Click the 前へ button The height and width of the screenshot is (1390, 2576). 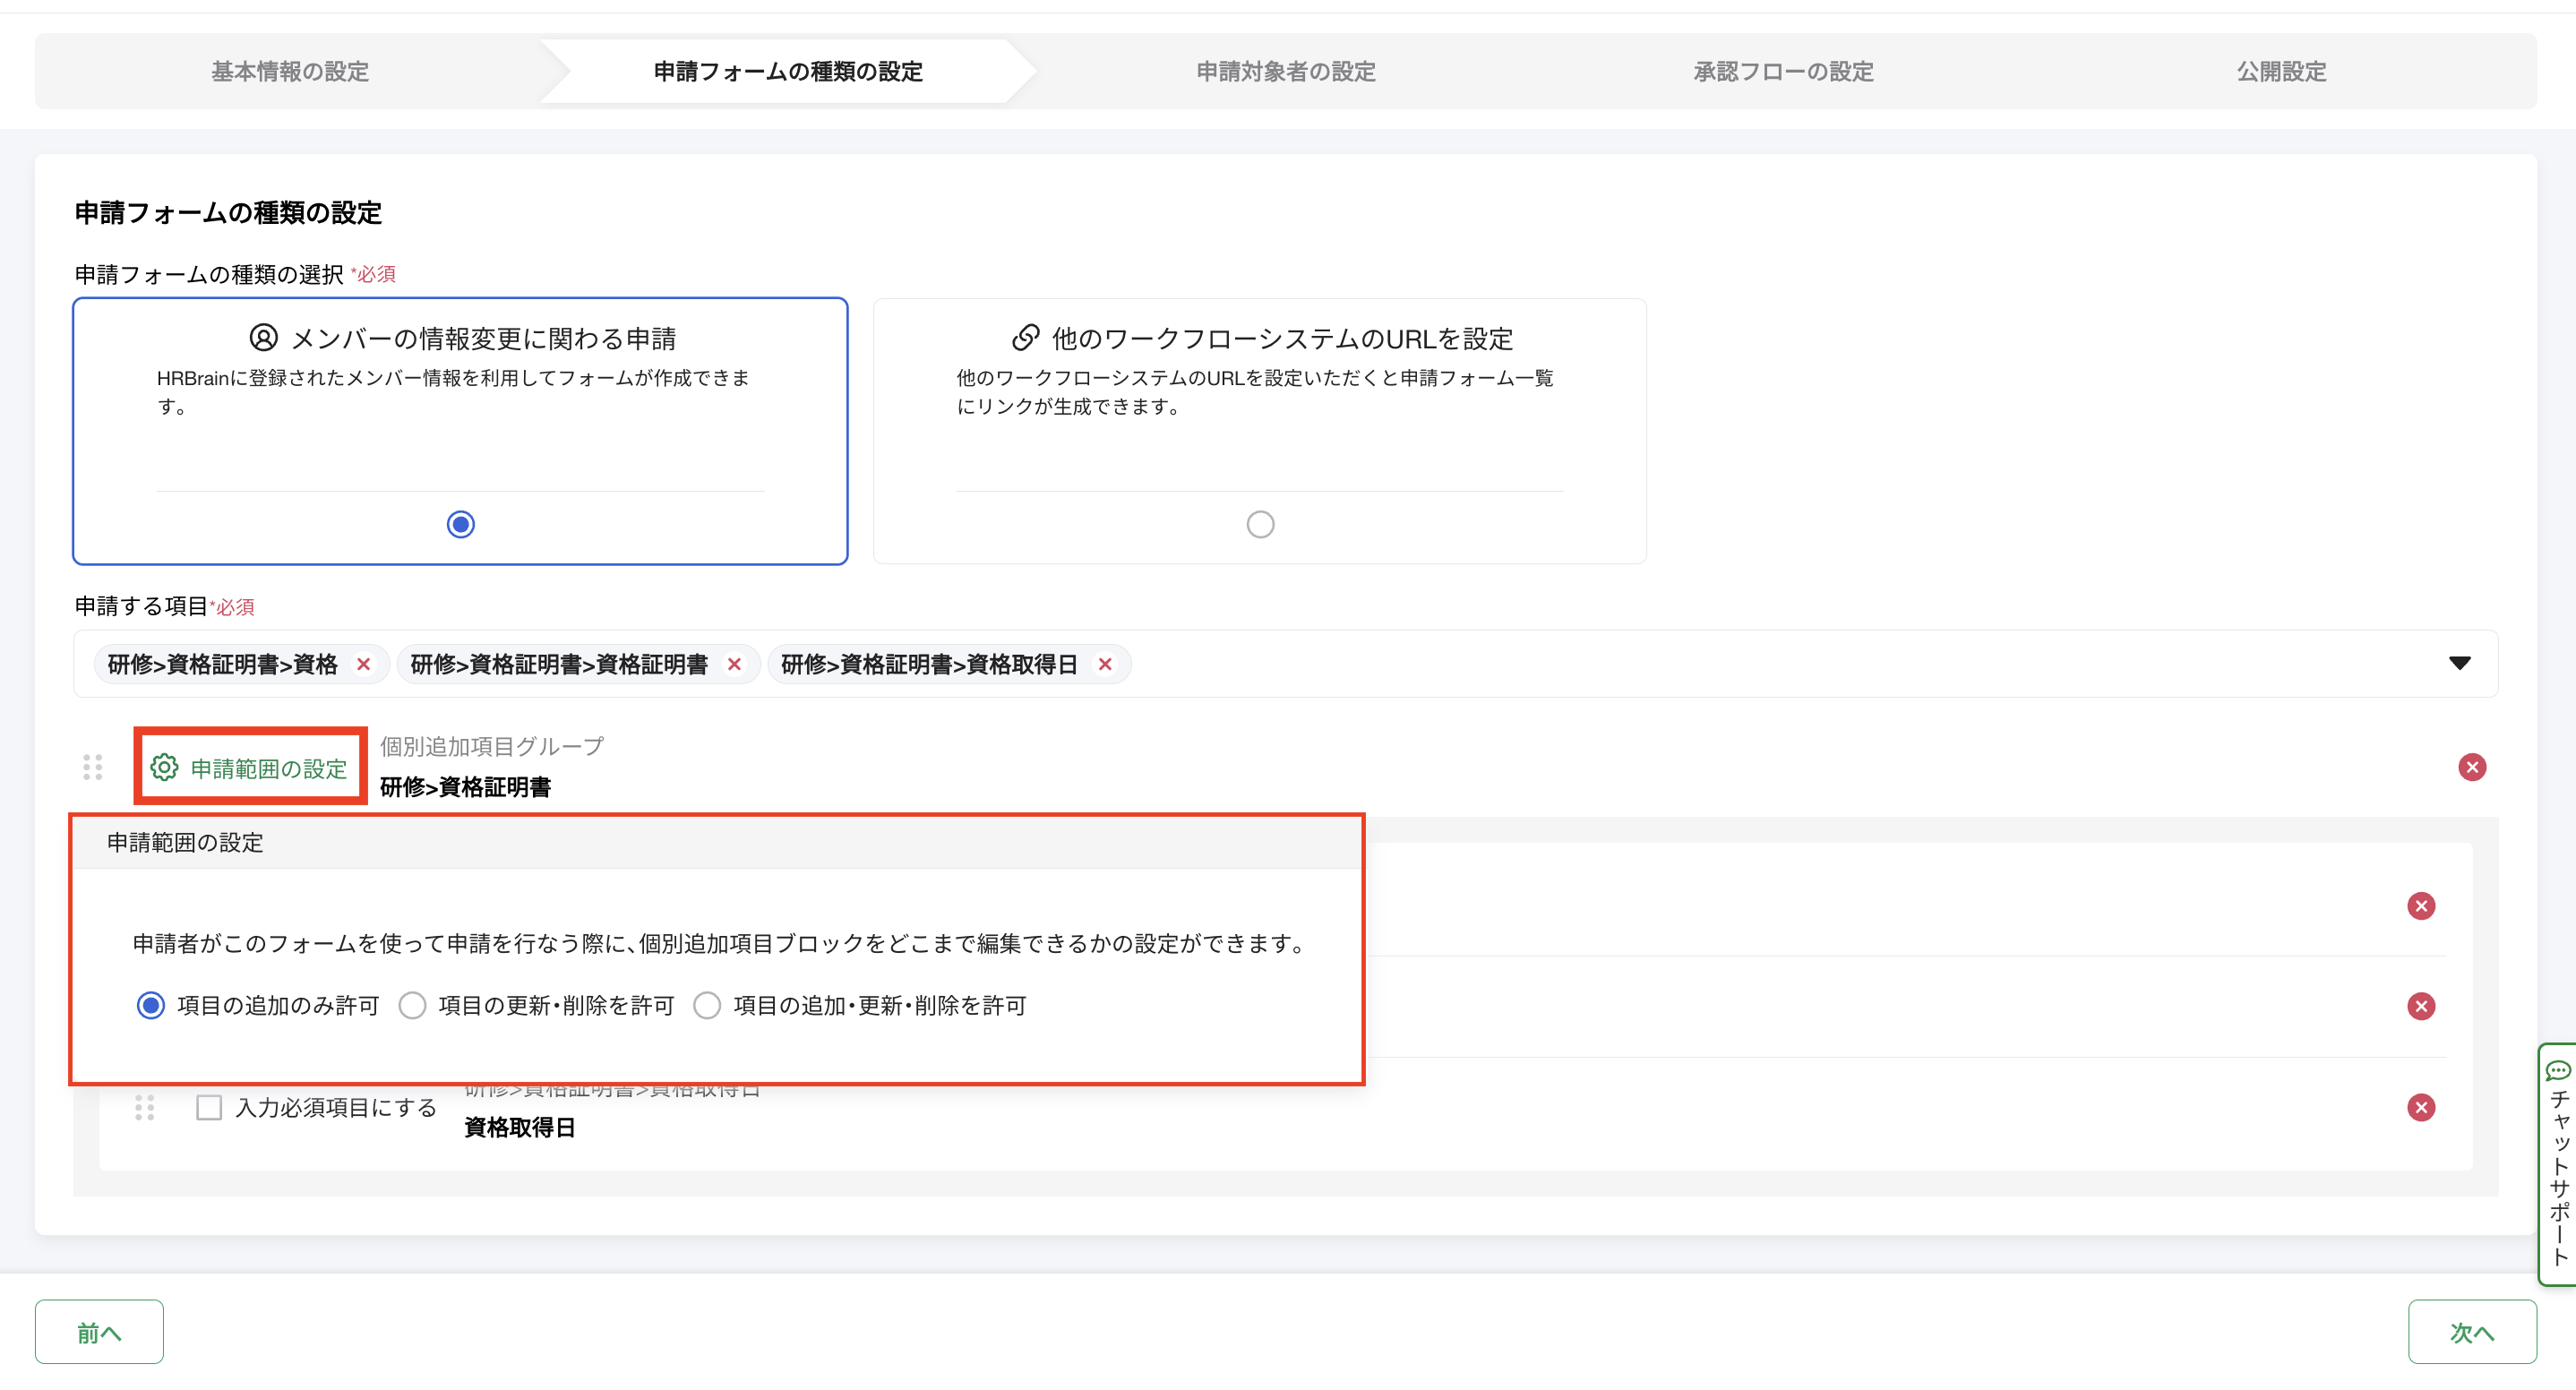[99, 1331]
